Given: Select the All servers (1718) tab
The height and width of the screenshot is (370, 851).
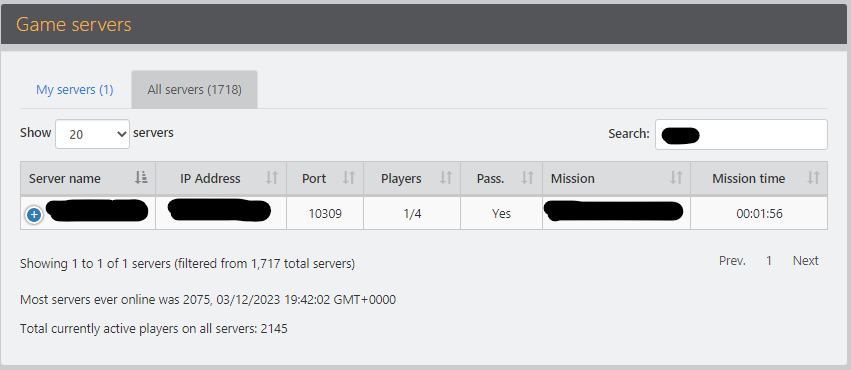Looking at the screenshot, I should tap(194, 90).
